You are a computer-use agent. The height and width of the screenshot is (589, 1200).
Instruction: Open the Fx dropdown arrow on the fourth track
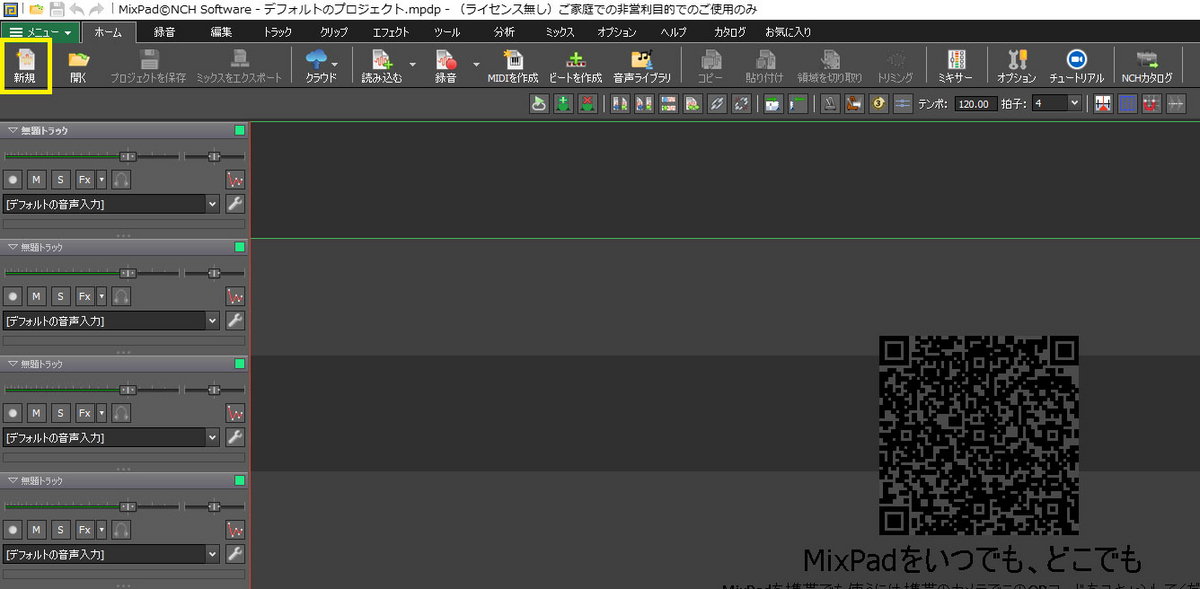click(101, 529)
